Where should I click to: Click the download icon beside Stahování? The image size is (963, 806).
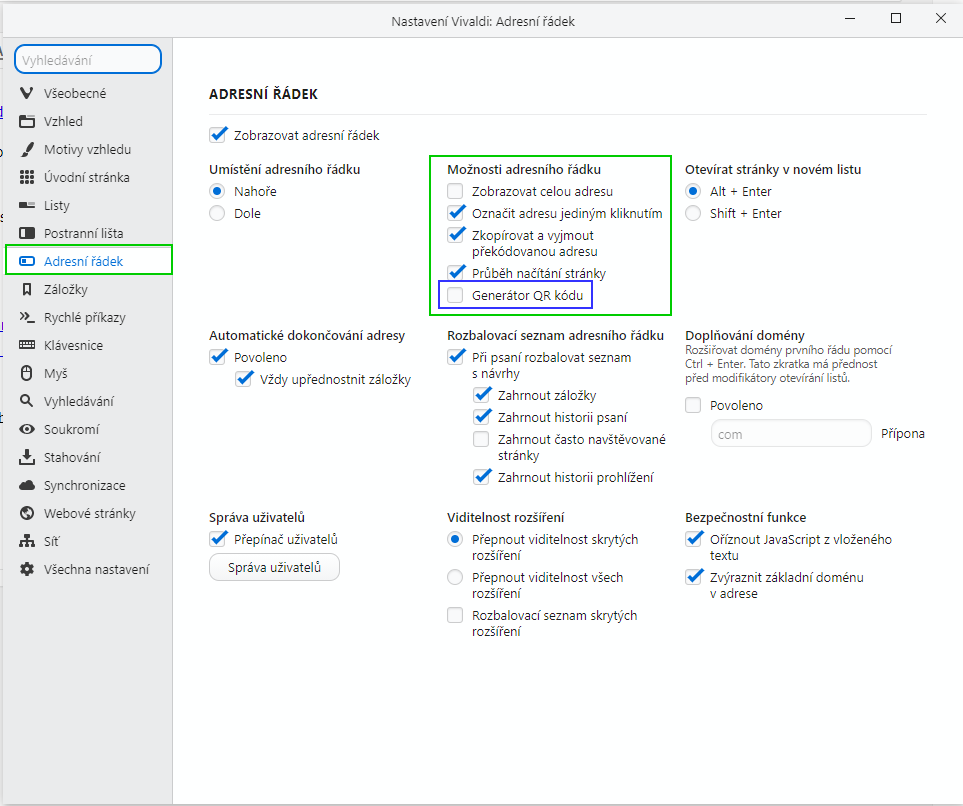pyautogui.click(x=26, y=457)
